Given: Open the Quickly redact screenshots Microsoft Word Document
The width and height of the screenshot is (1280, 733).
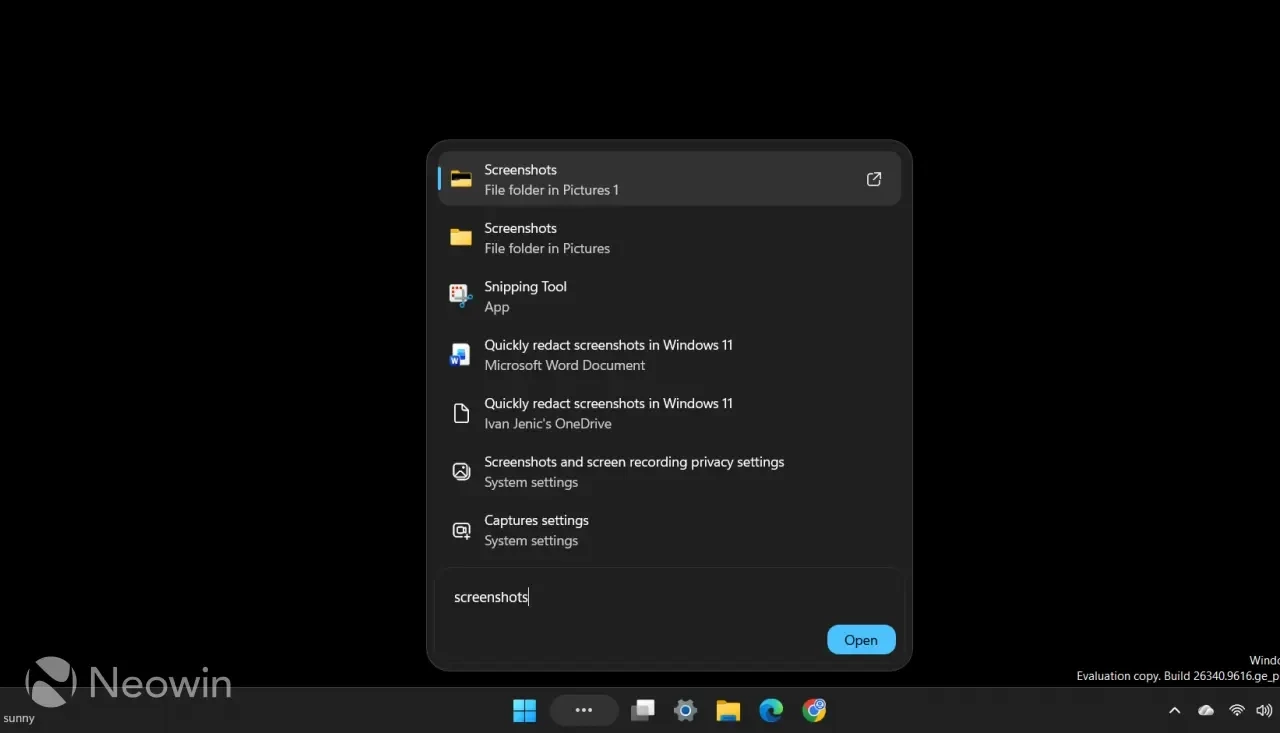Looking at the screenshot, I should click(669, 355).
